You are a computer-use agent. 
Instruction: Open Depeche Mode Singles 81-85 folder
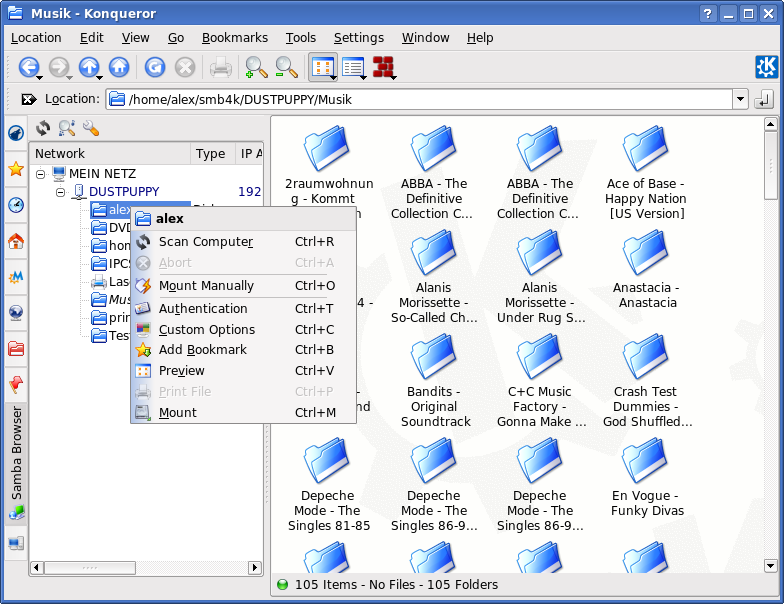[328, 484]
